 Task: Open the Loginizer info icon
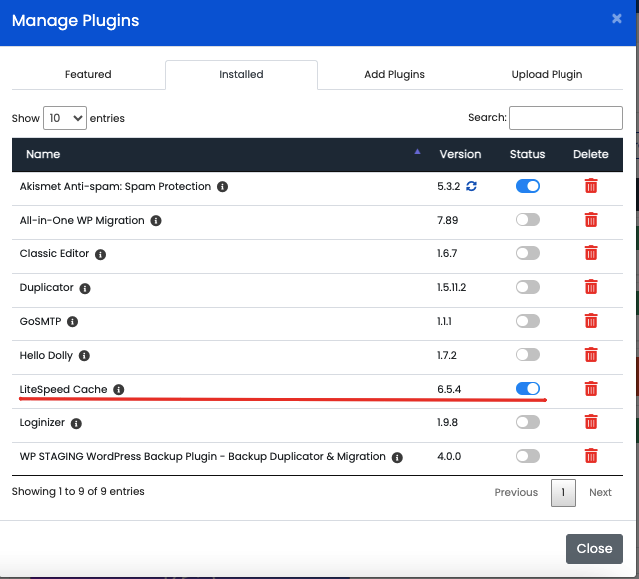[x=76, y=423]
